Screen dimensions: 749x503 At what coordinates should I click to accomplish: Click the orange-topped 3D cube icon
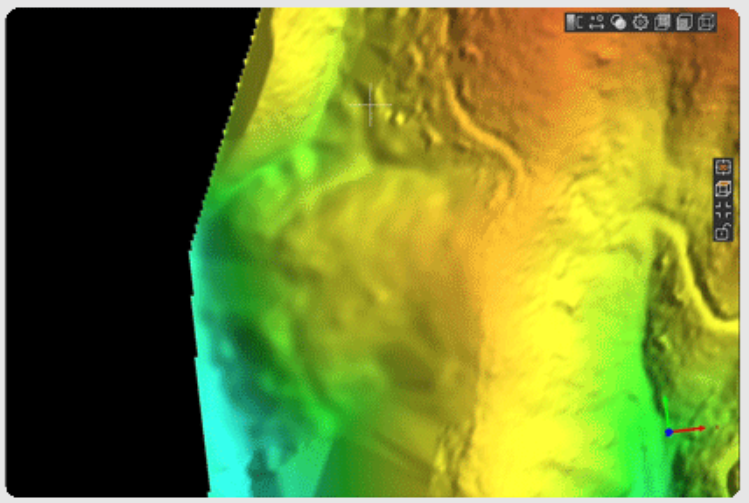click(723, 189)
